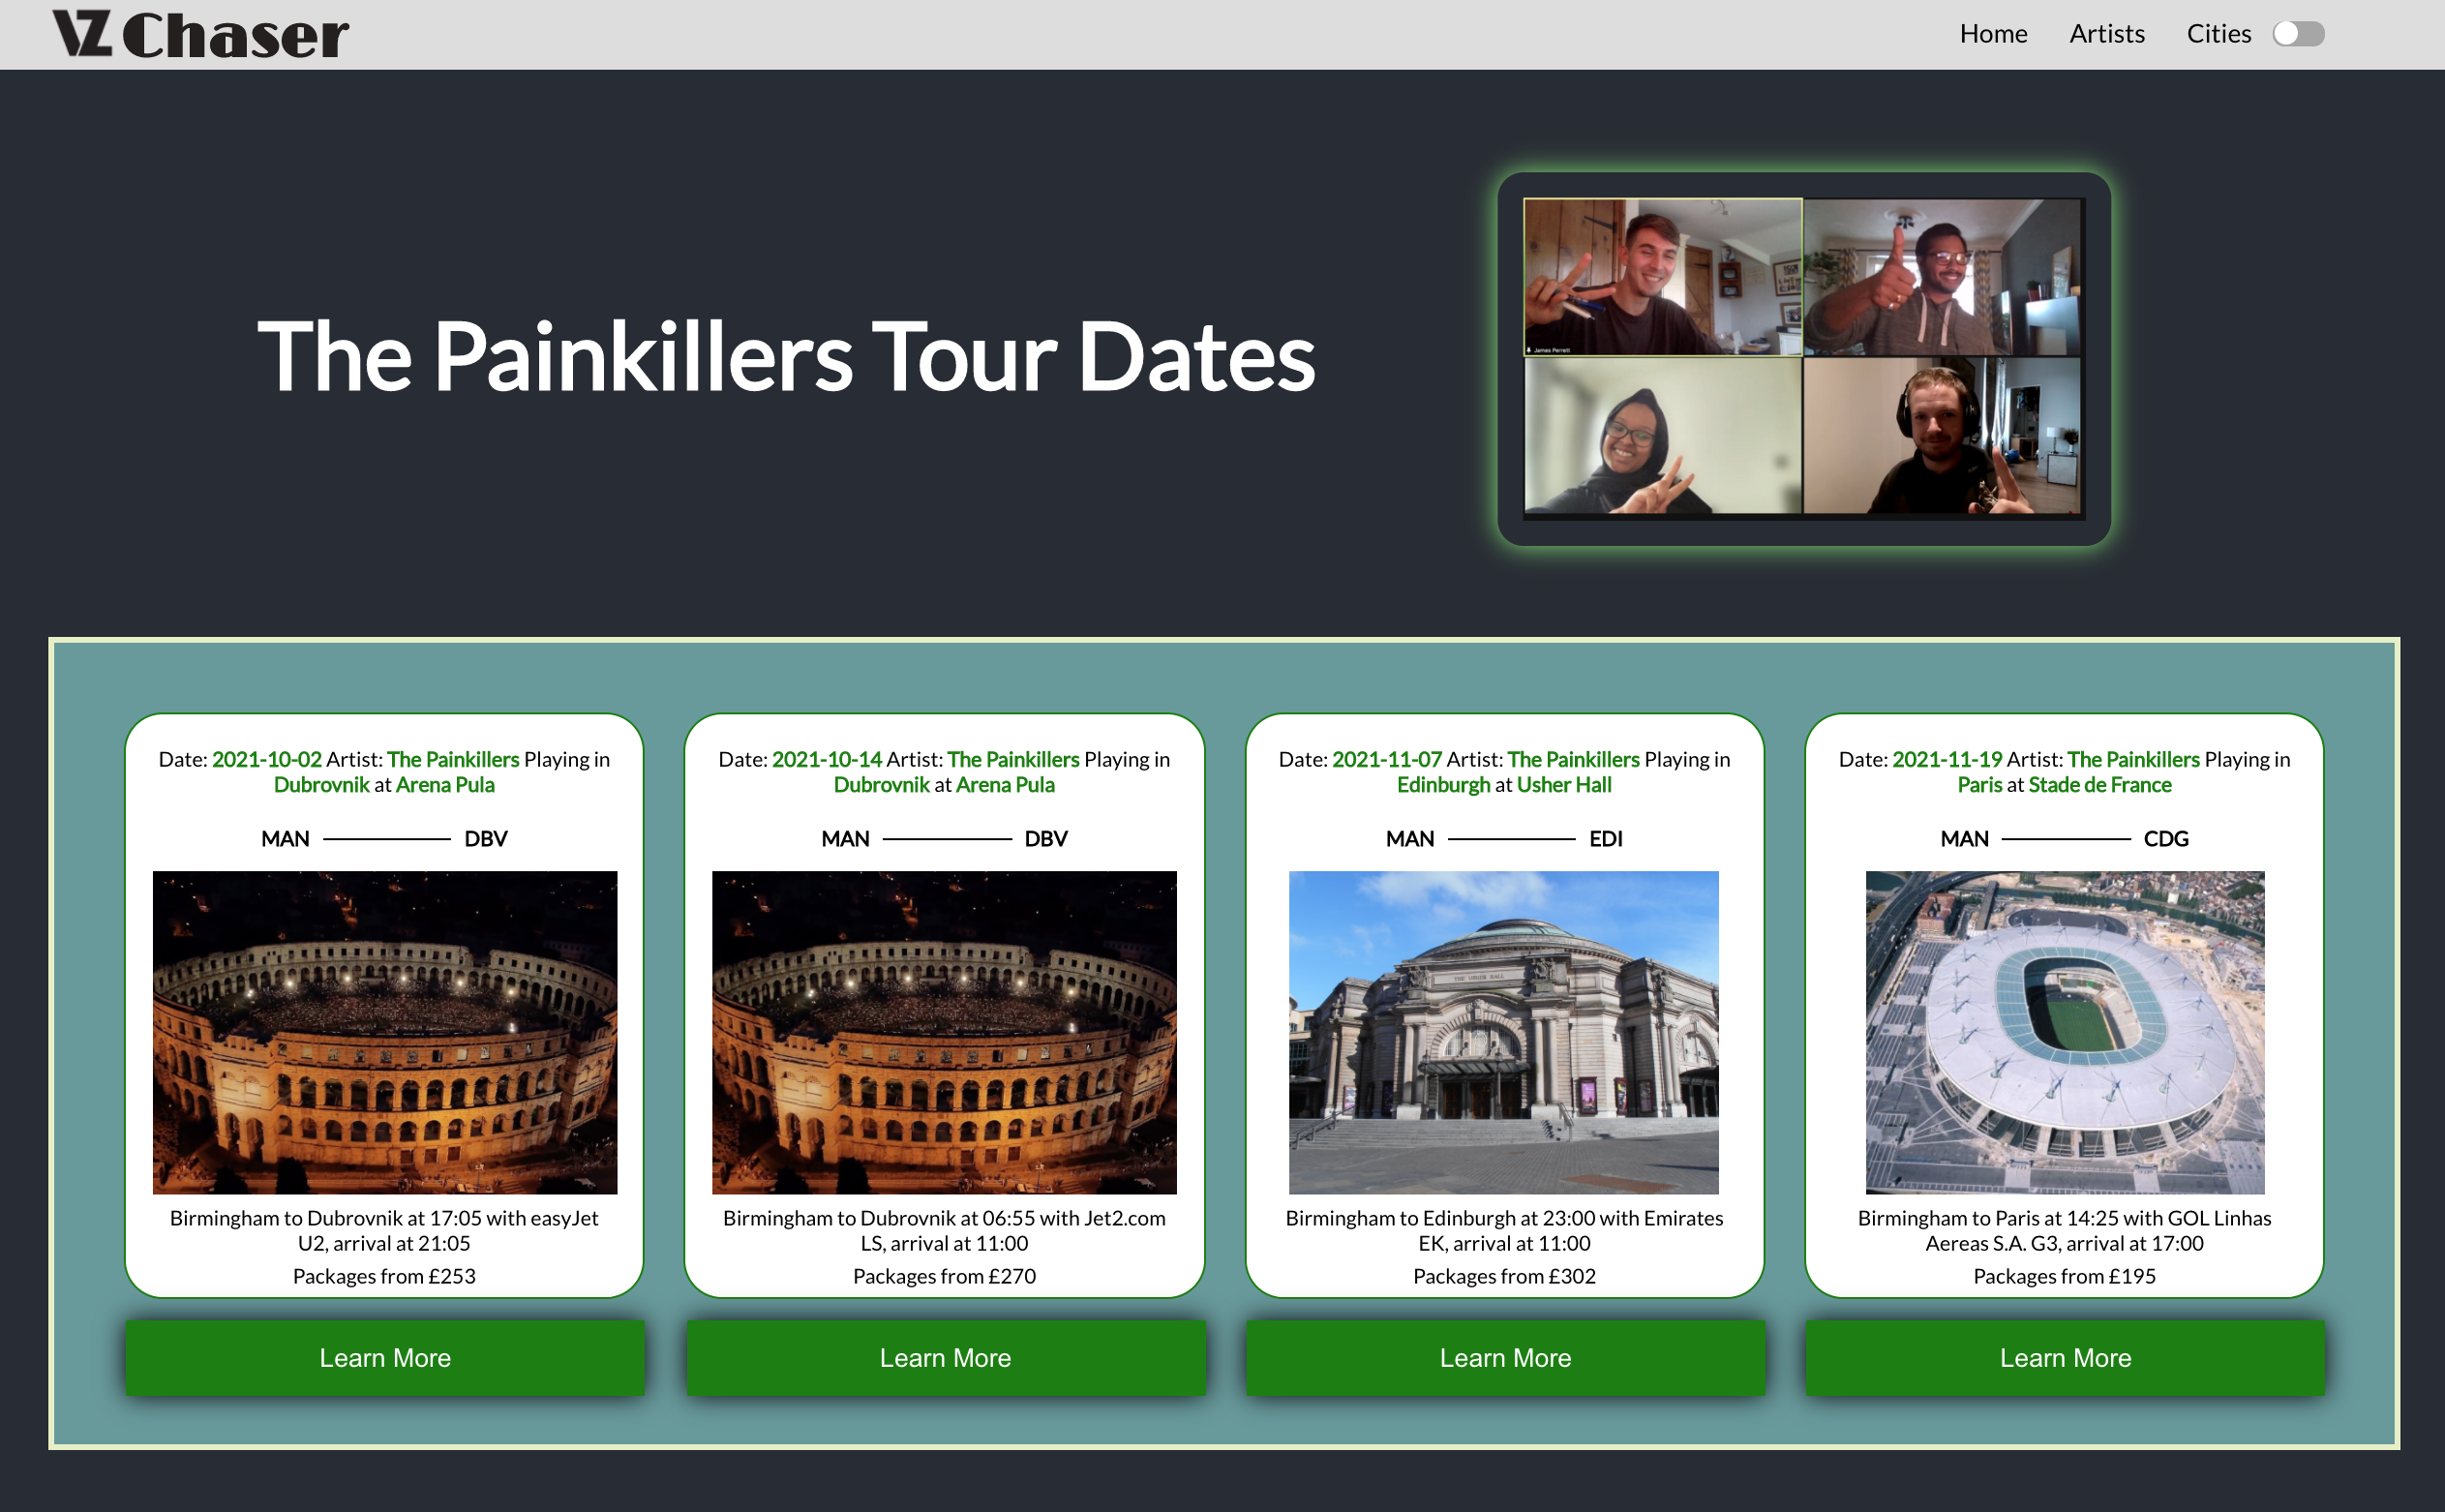The image size is (2445, 1512).
Task: Open The Painkillers link in Edinburgh card
Action: pyautogui.click(x=1573, y=759)
